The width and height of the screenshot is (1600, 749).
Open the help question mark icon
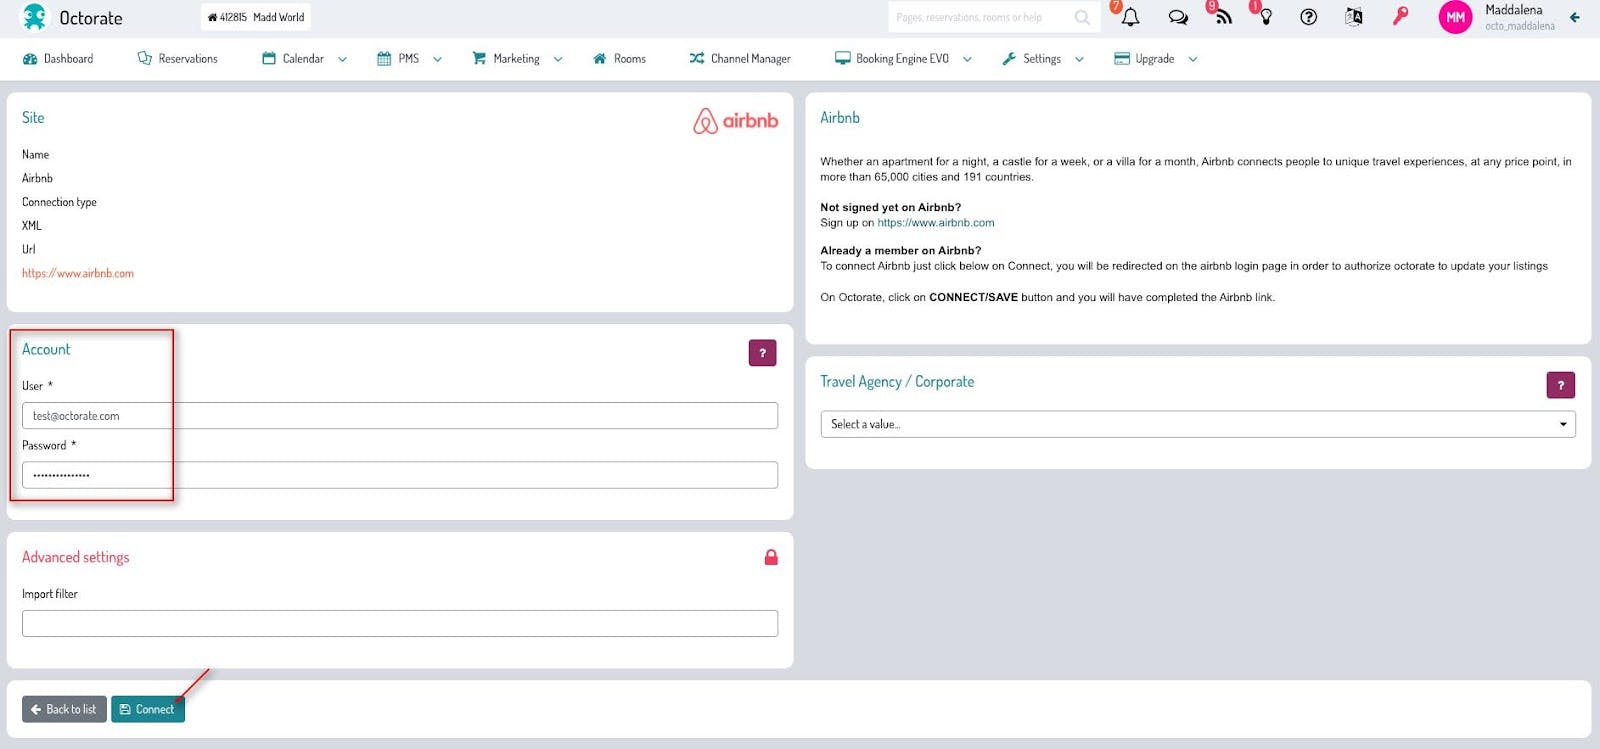[1308, 17]
